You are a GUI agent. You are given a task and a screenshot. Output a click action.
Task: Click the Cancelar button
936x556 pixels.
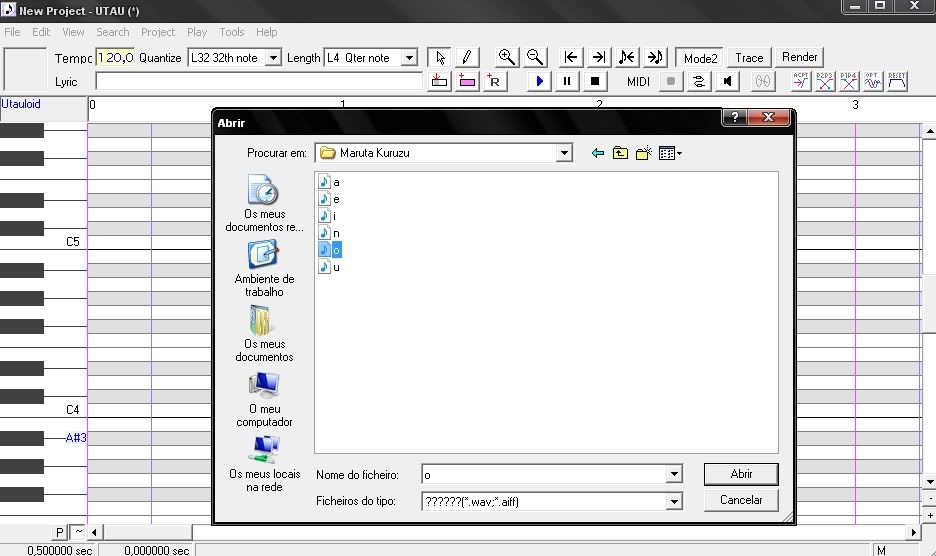coord(741,500)
